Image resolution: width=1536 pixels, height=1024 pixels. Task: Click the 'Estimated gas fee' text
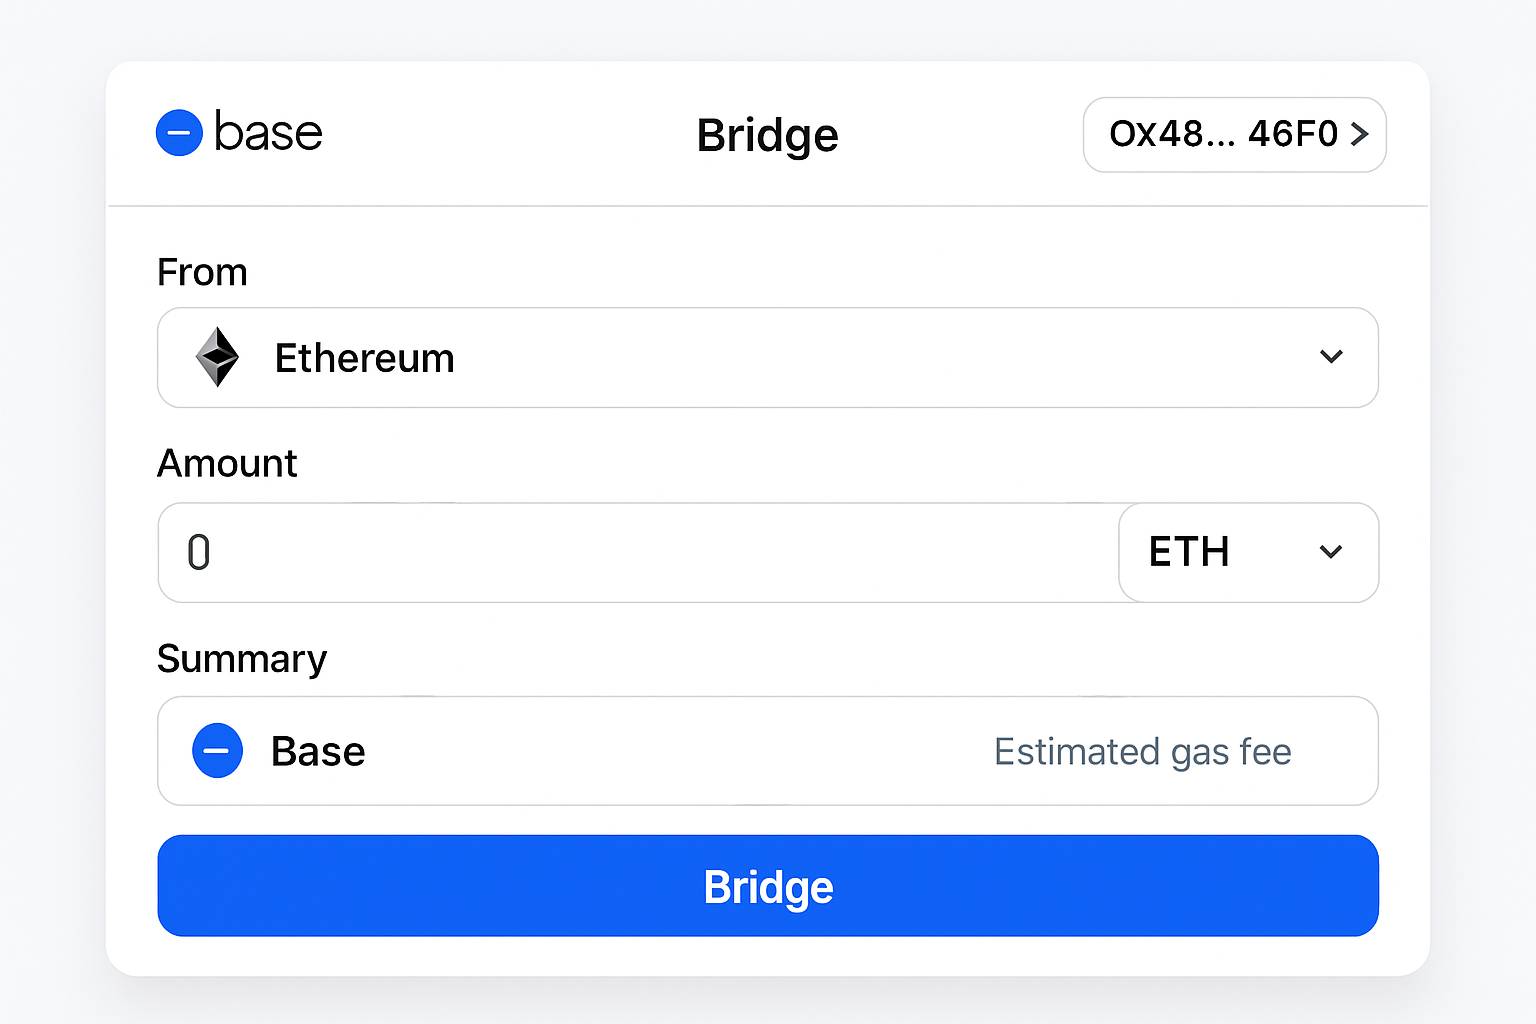[1142, 751]
